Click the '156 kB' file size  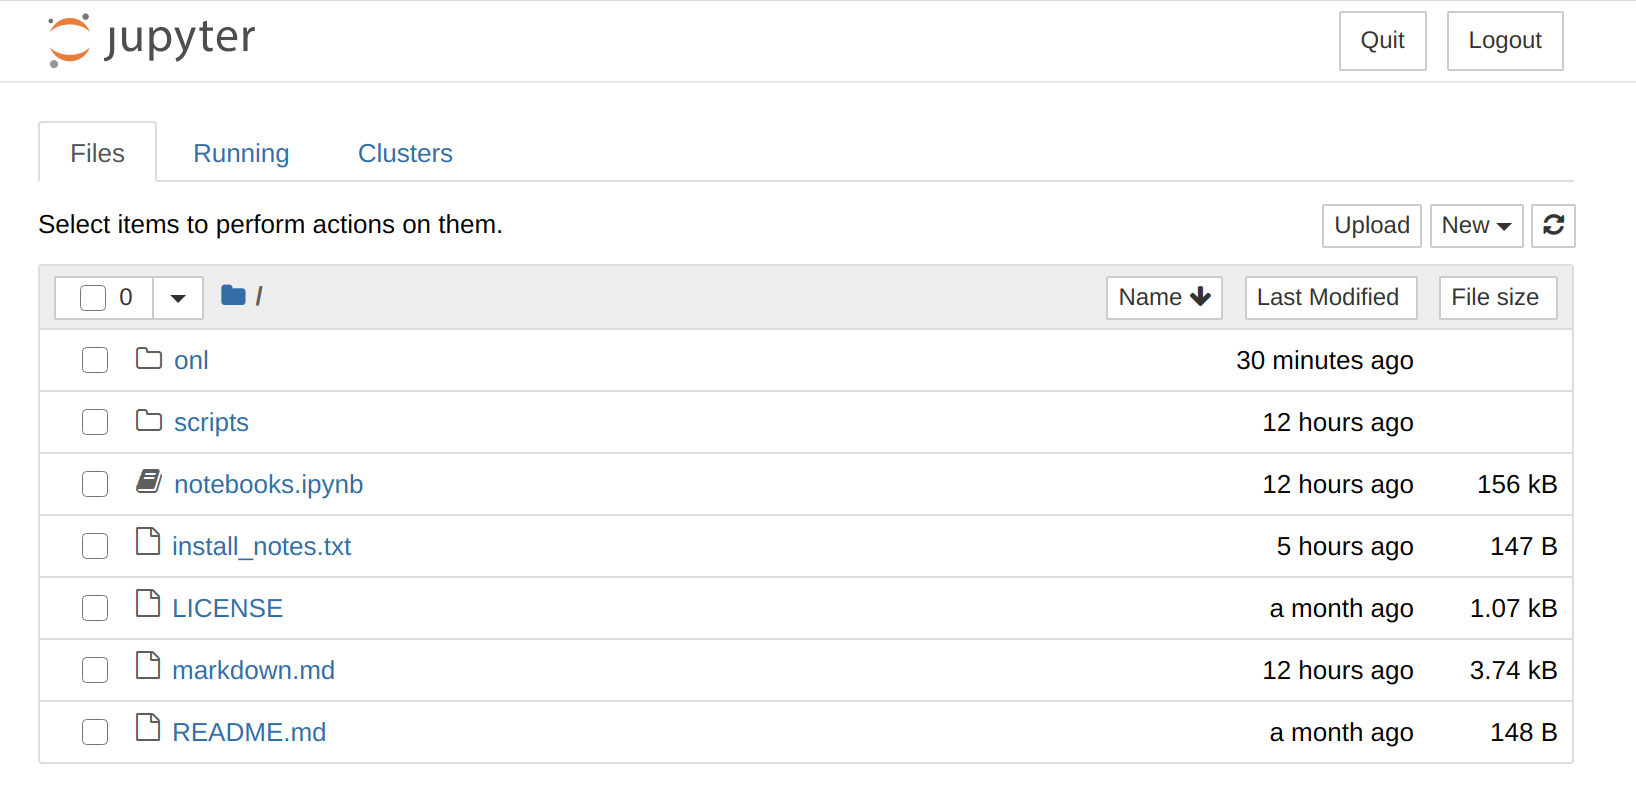(1517, 484)
